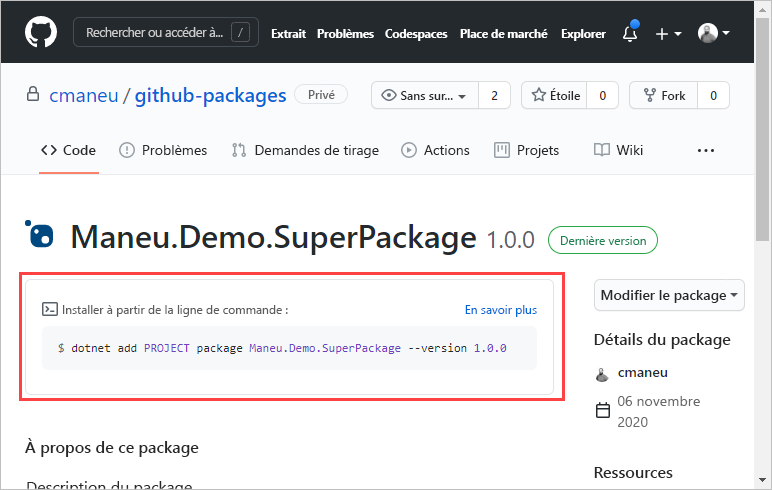Open the notifications bell icon
The image size is (772, 490).
630,33
